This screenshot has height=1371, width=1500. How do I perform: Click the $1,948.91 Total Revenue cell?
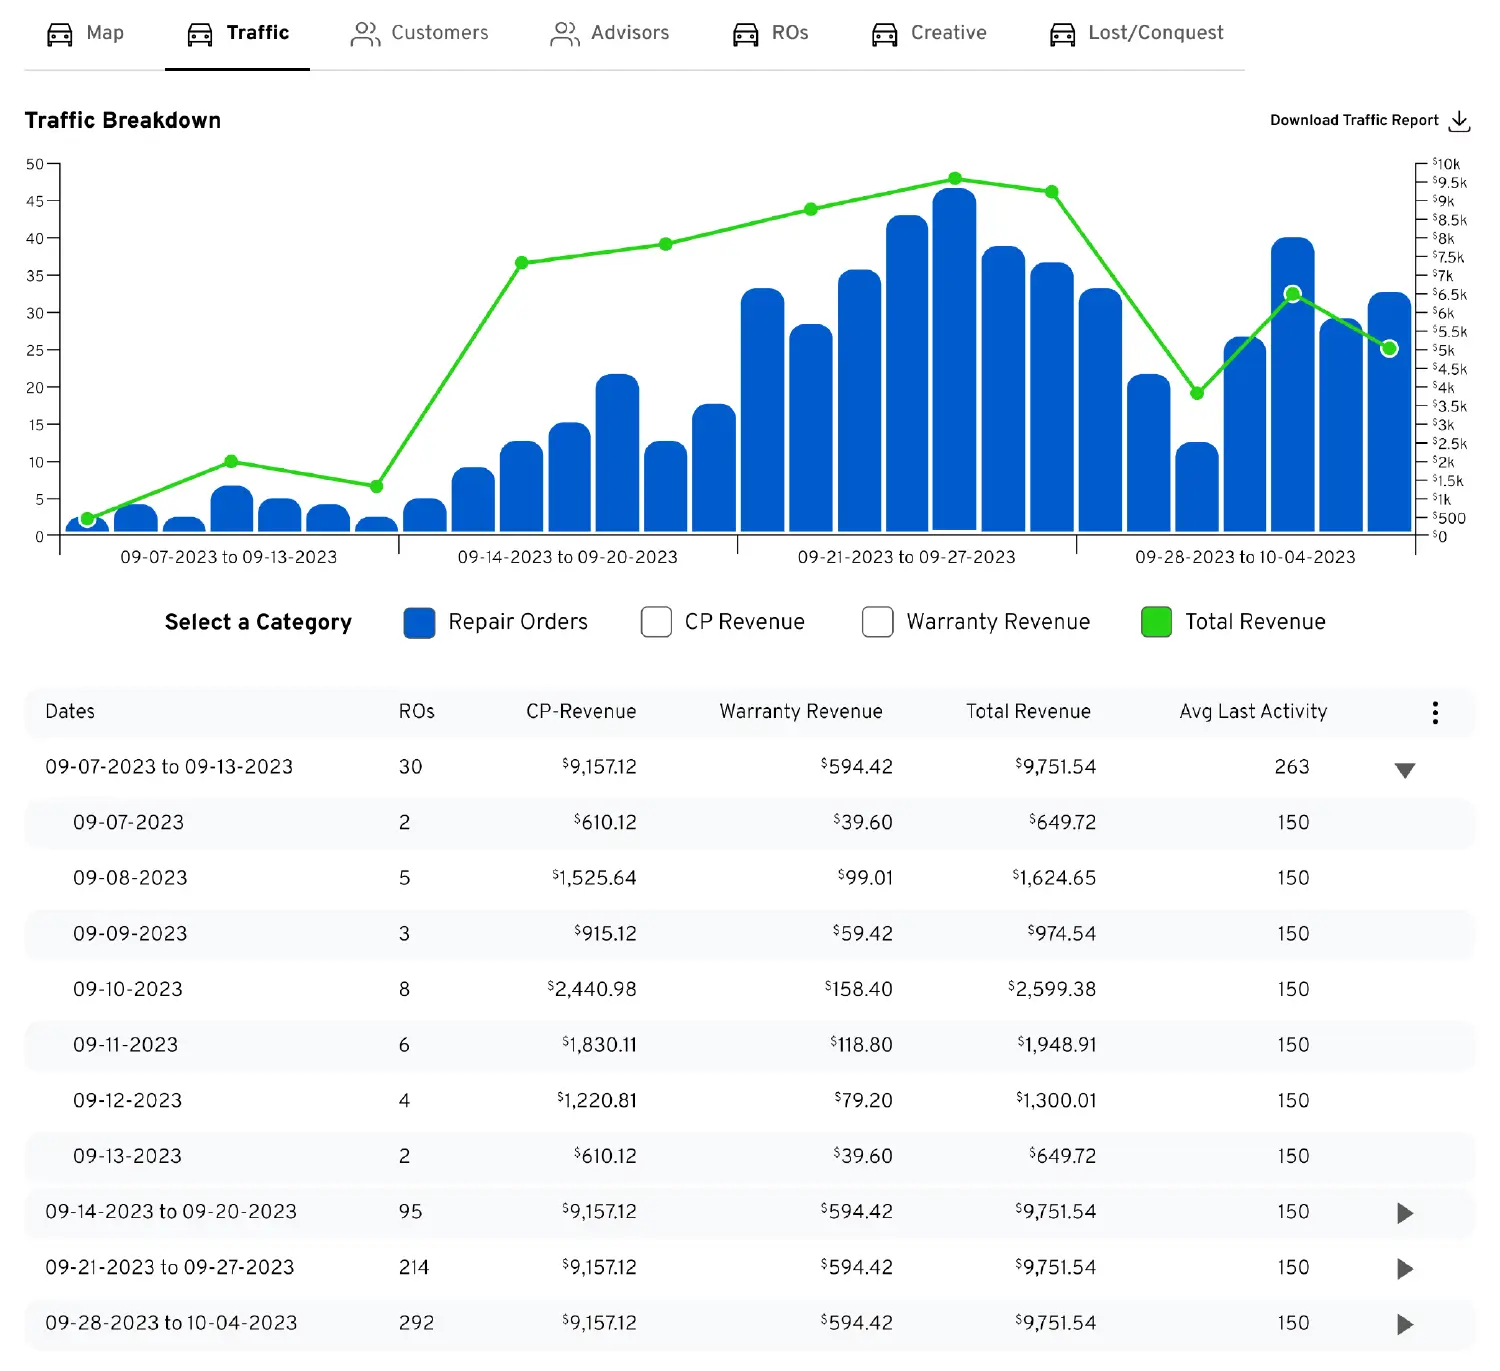[1057, 1045]
